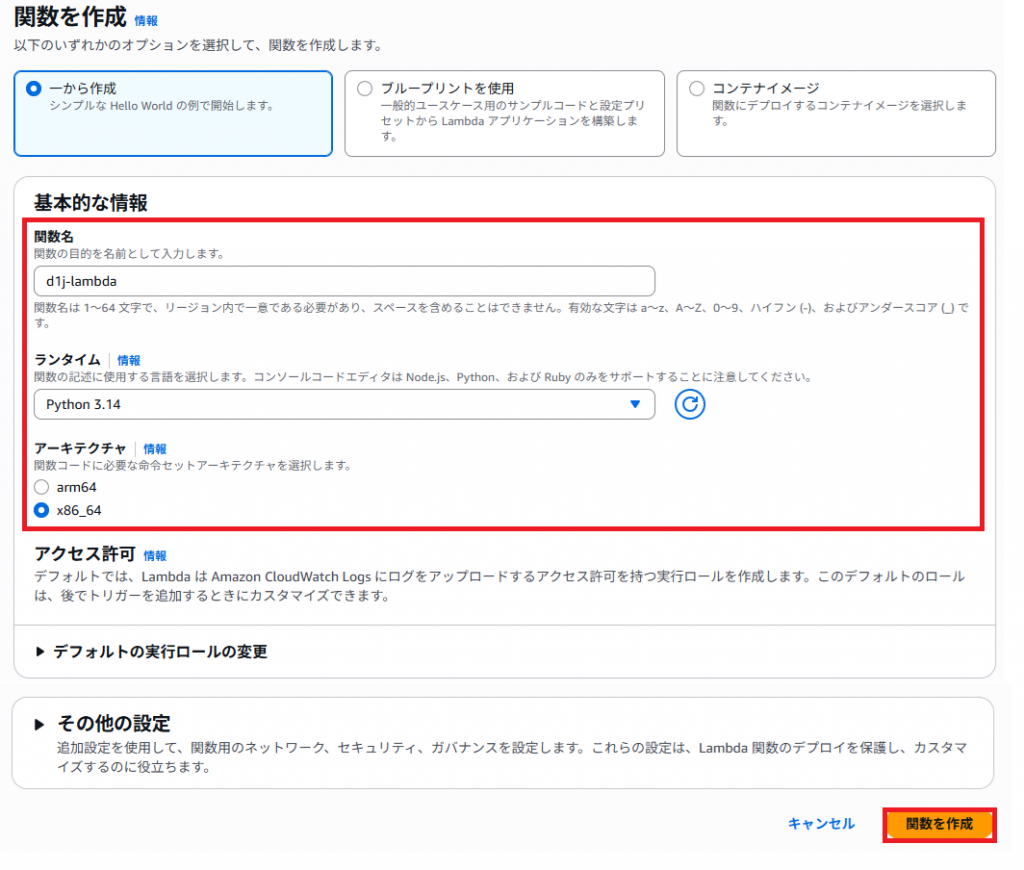Choose the arm64 architecture option
Screen dimensions: 1024x870
[x=41, y=487]
